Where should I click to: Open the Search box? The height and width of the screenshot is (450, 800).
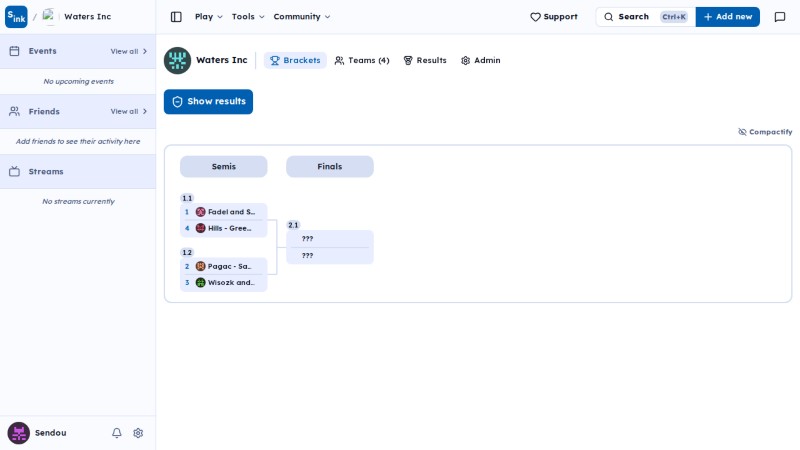(645, 17)
